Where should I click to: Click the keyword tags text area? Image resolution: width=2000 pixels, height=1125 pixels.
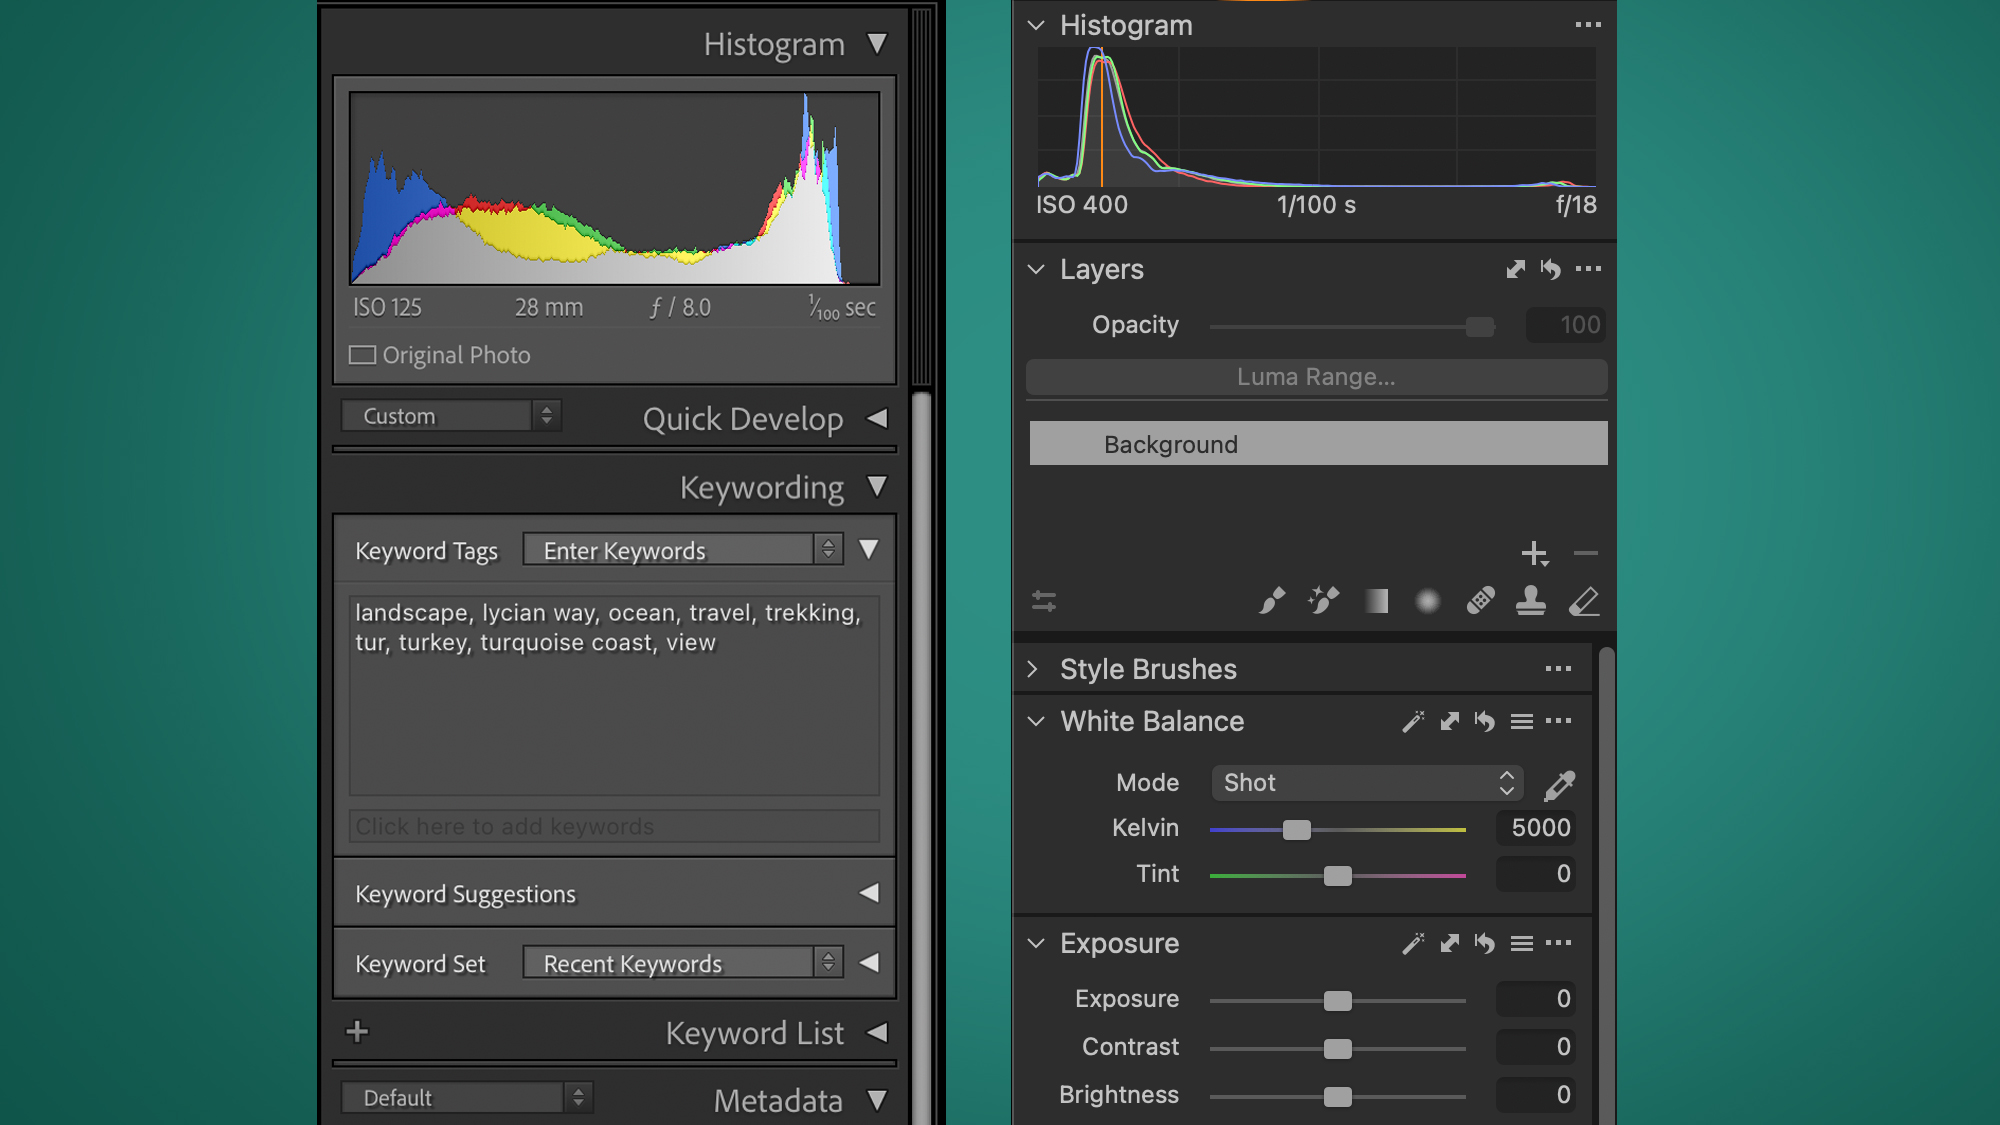click(x=614, y=696)
